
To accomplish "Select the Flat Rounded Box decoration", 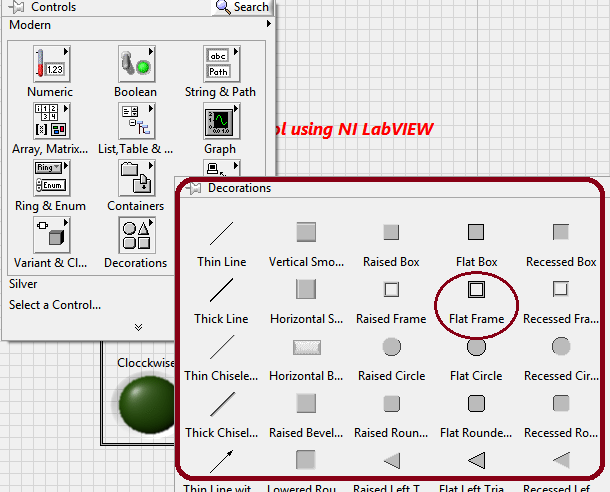I will click(x=476, y=403).
